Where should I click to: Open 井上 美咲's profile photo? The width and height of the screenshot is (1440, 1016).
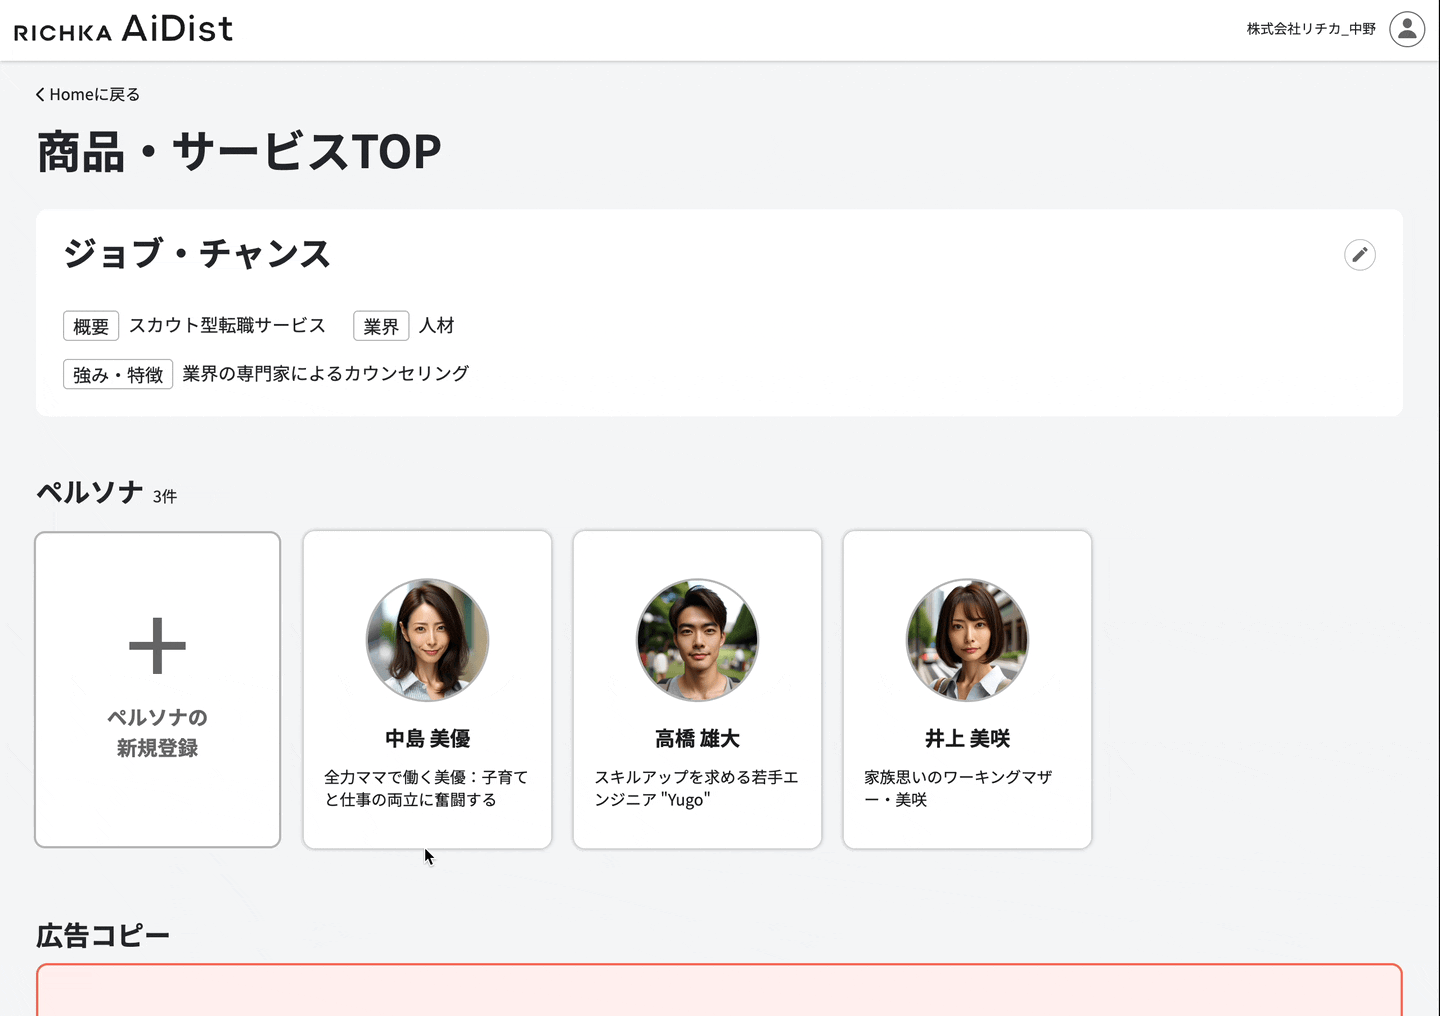pos(967,640)
